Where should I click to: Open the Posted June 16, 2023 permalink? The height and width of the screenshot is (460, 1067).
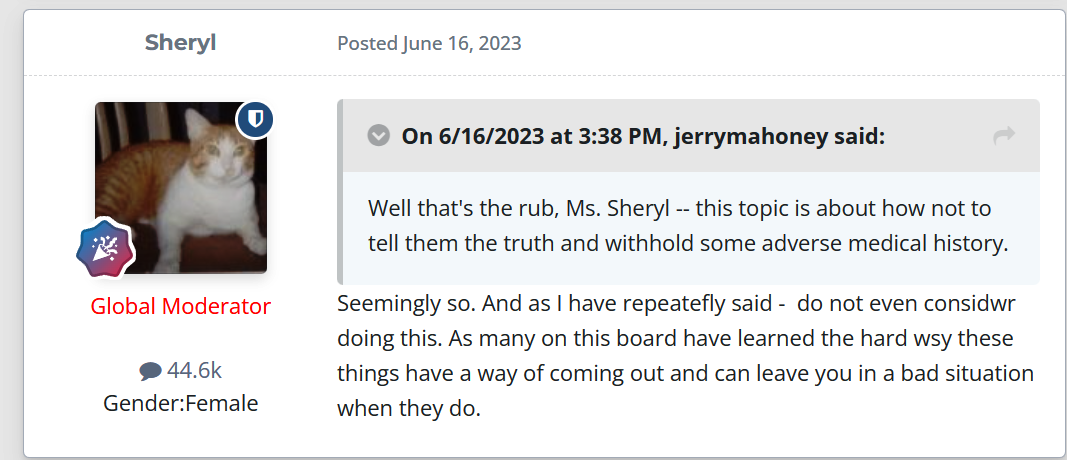click(429, 44)
